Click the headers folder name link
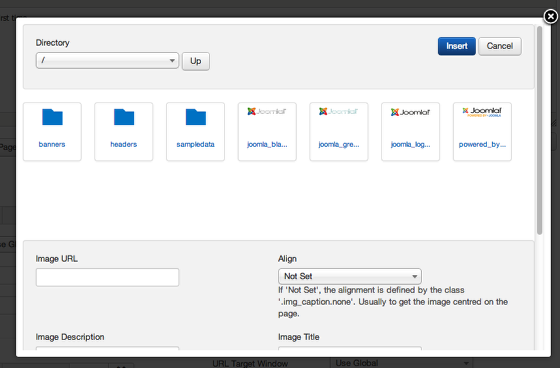The width and height of the screenshot is (560, 368). (124, 144)
